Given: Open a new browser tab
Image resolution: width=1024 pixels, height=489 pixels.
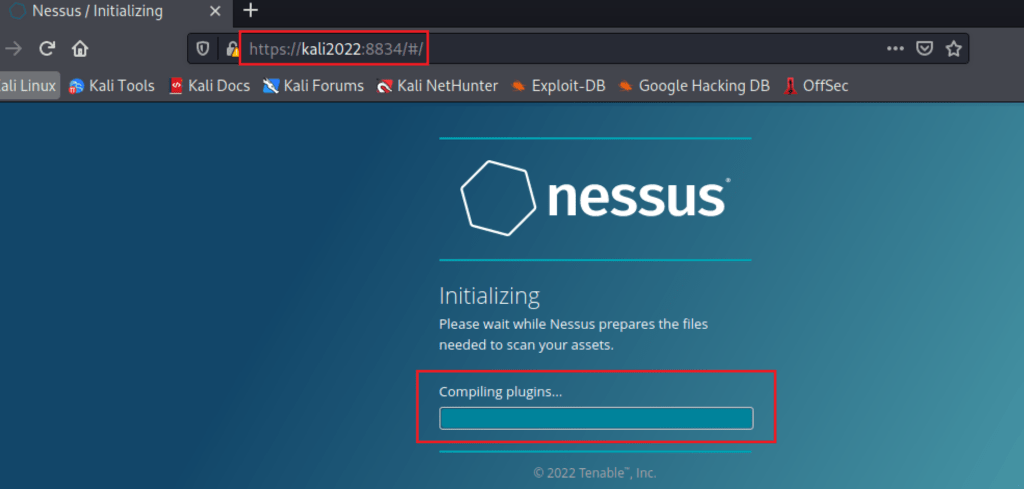Looking at the screenshot, I should click(x=250, y=10).
